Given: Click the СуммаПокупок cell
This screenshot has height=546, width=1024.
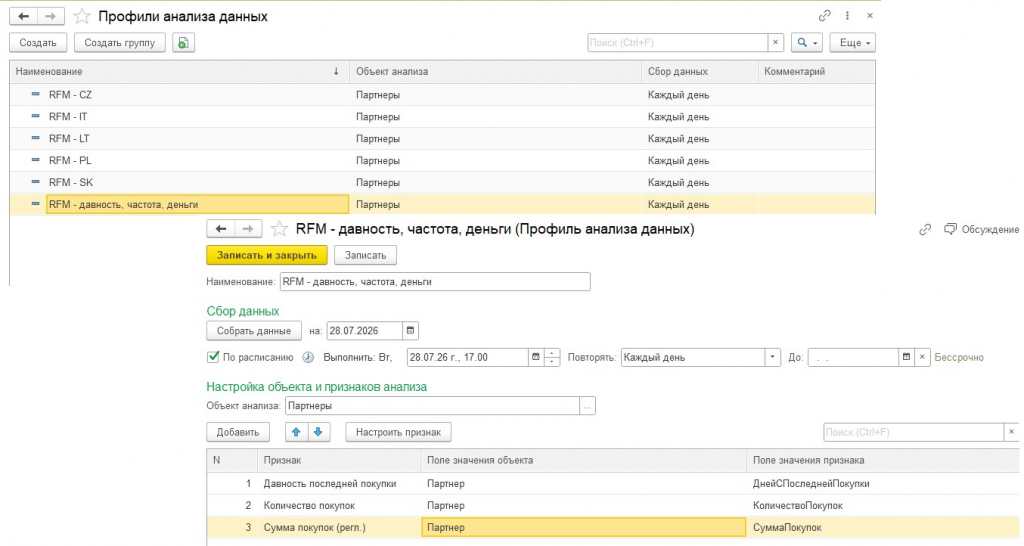Looking at the screenshot, I should pyautogui.click(x=883, y=528).
